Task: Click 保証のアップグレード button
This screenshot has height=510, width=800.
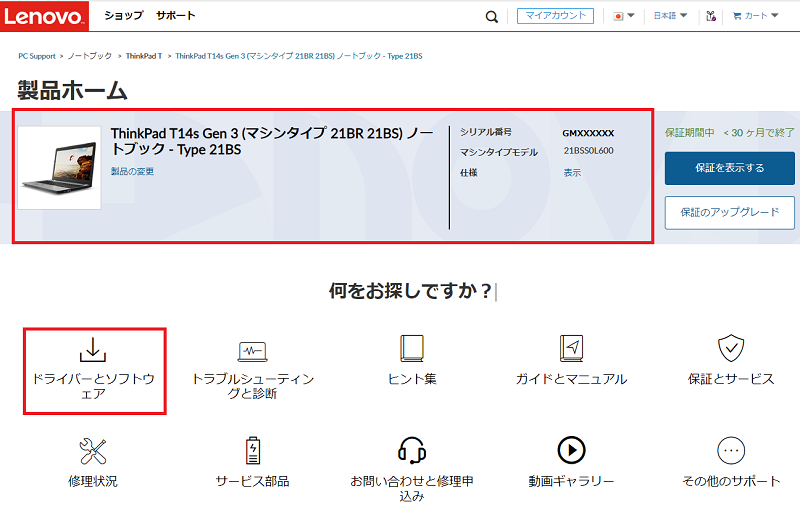Action: point(730,213)
